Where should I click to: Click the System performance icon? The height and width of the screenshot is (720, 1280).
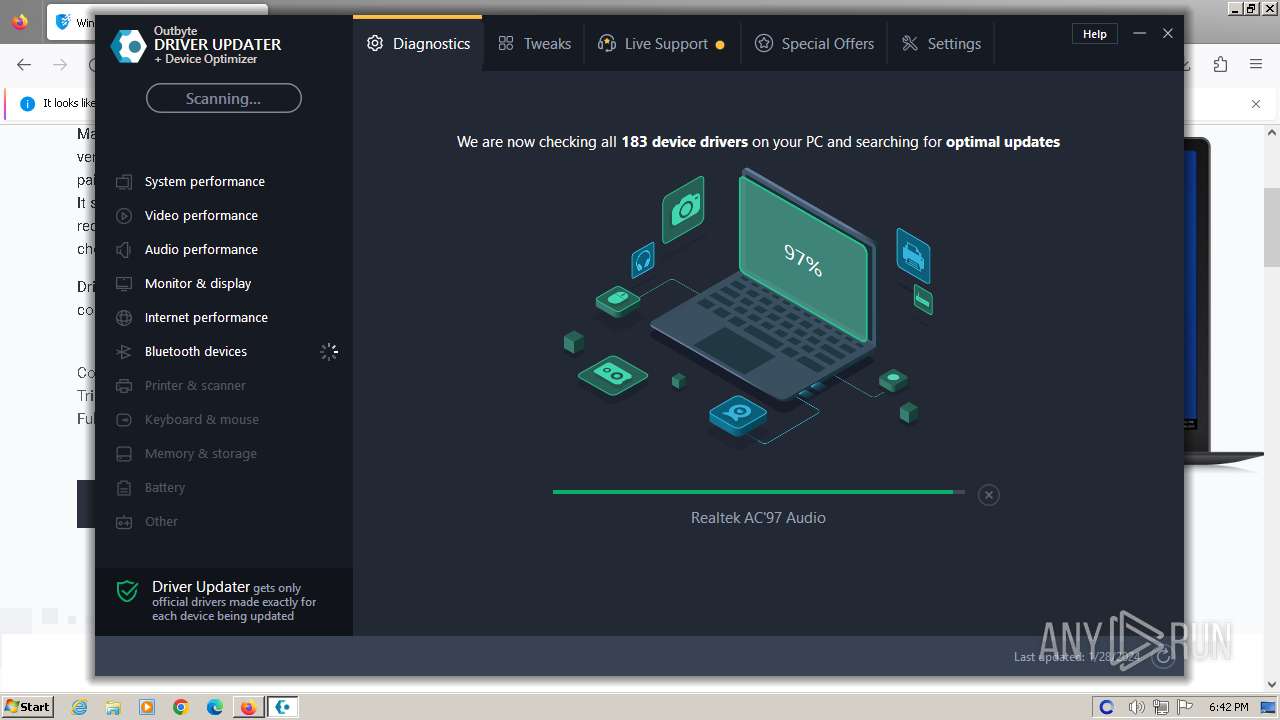coord(124,182)
